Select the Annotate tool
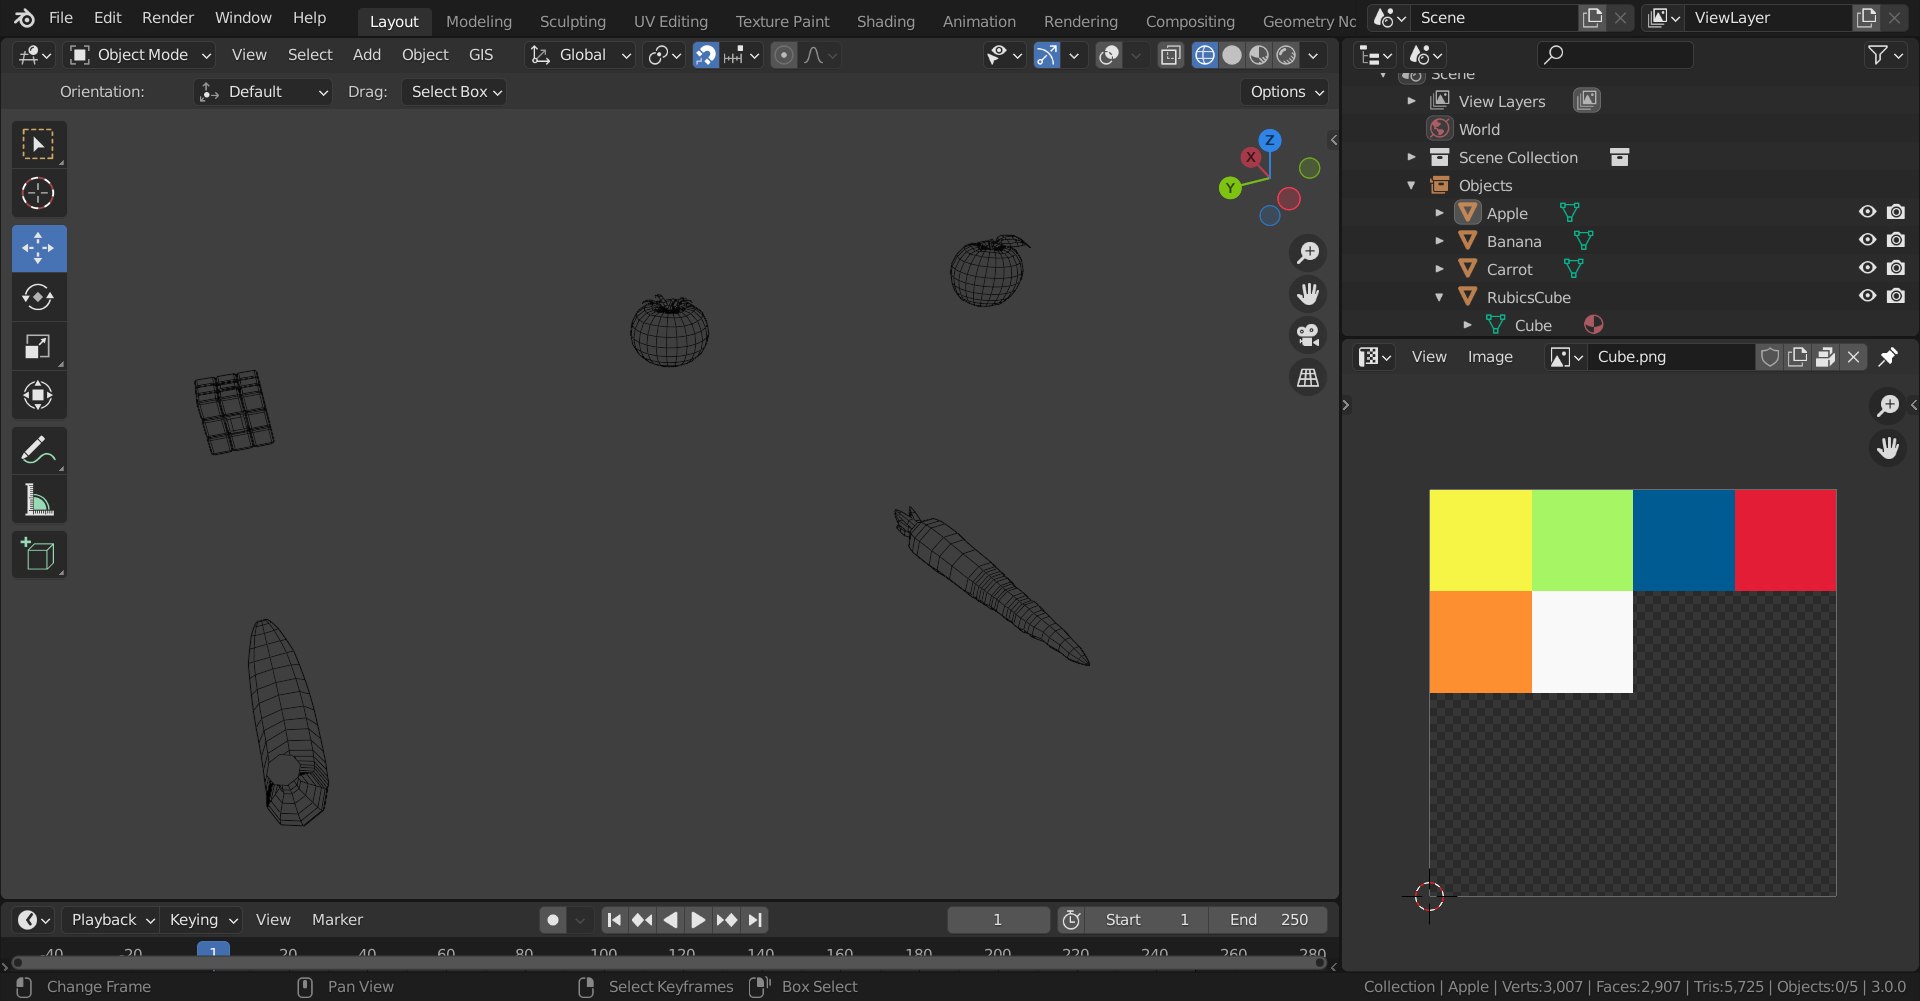Image resolution: width=1920 pixels, height=1001 pixels. click(39, 450)
